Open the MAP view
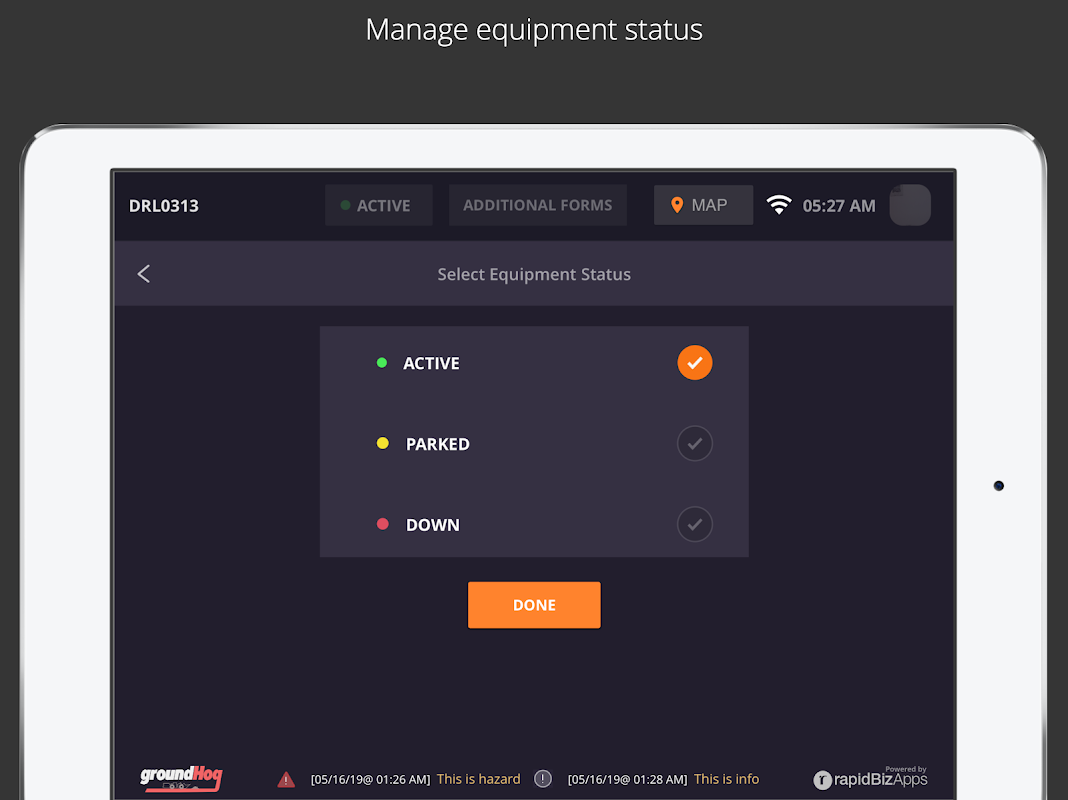 (703, 205)
